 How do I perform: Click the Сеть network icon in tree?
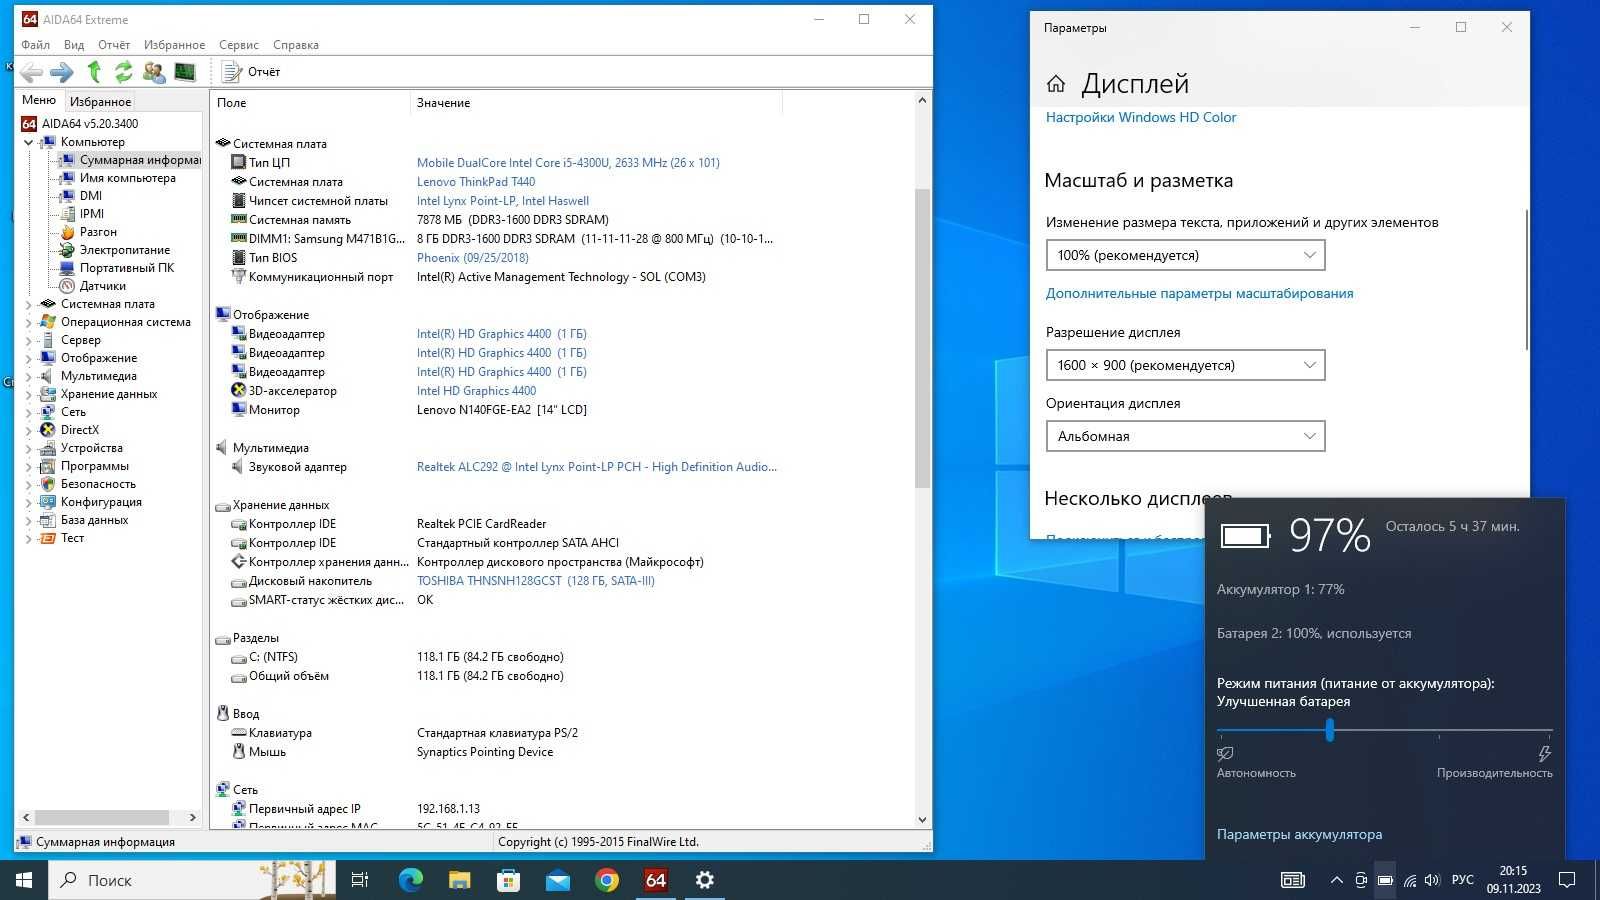click(x=47, y=412)
